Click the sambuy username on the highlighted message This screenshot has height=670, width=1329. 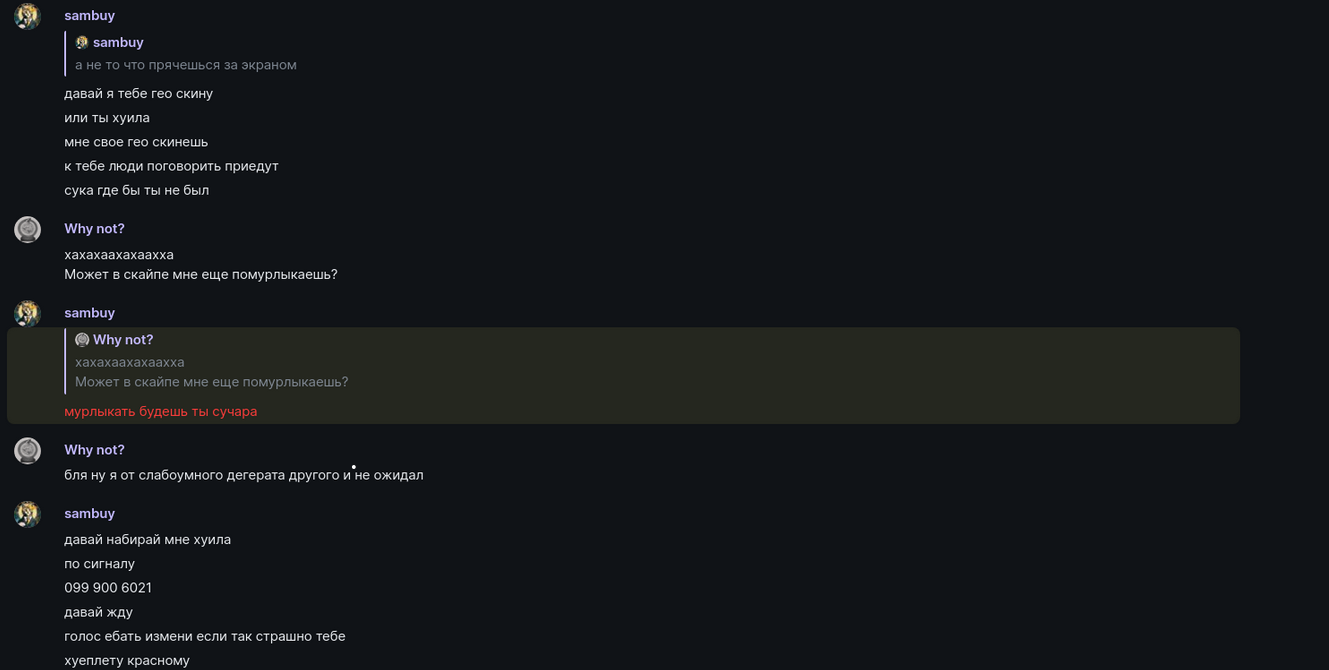pyautogui.click(x=89, y=313)
